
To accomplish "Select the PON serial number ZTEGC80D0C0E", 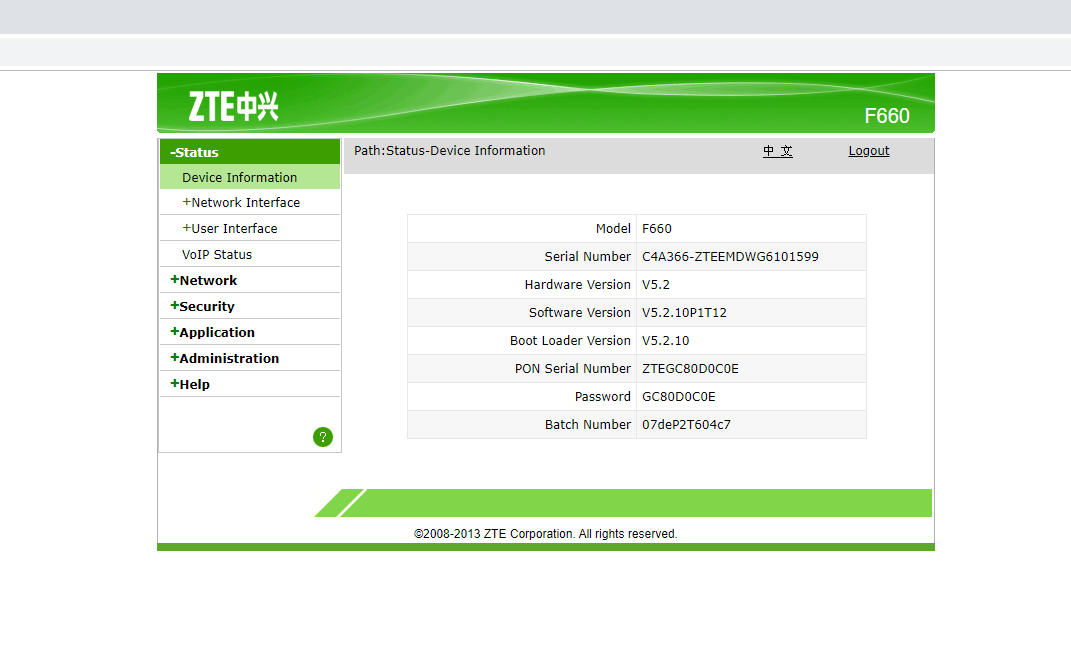I will pyautogui.click(x=691, y=369).
